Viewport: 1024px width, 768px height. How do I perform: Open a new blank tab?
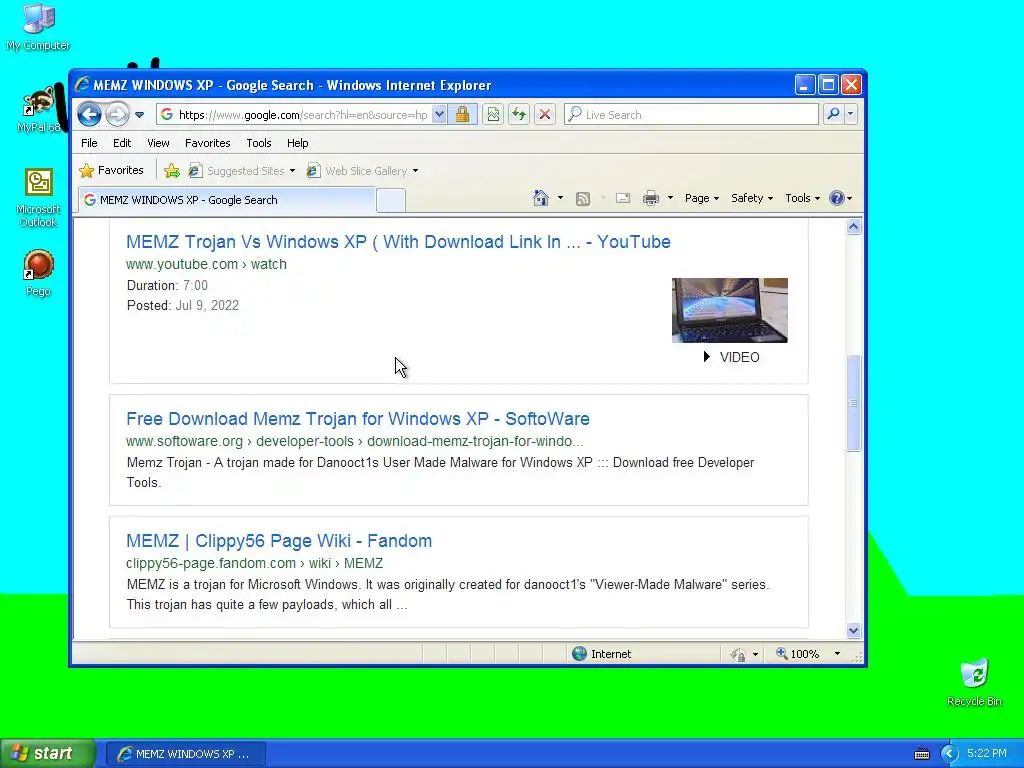391,200
